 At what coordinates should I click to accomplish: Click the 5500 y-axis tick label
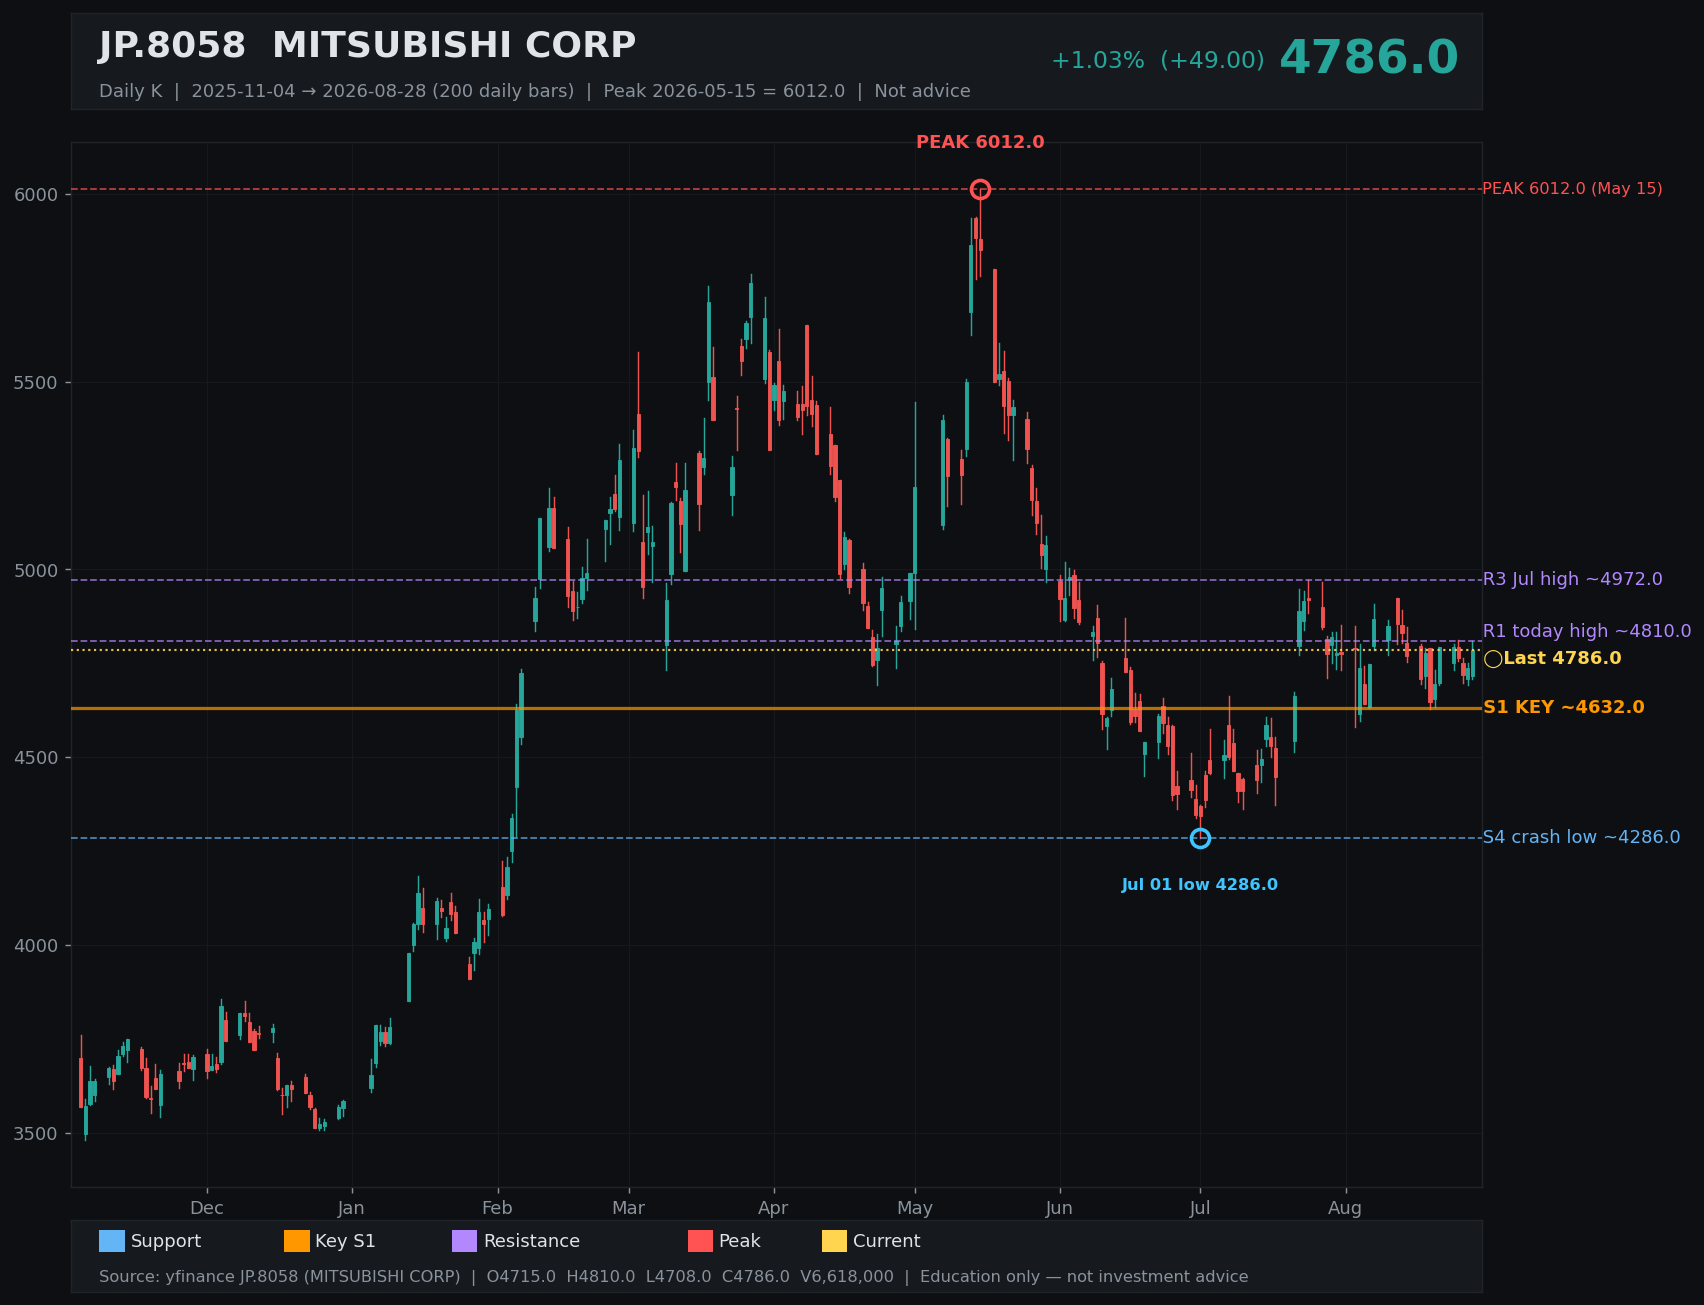tap(36, 383)
